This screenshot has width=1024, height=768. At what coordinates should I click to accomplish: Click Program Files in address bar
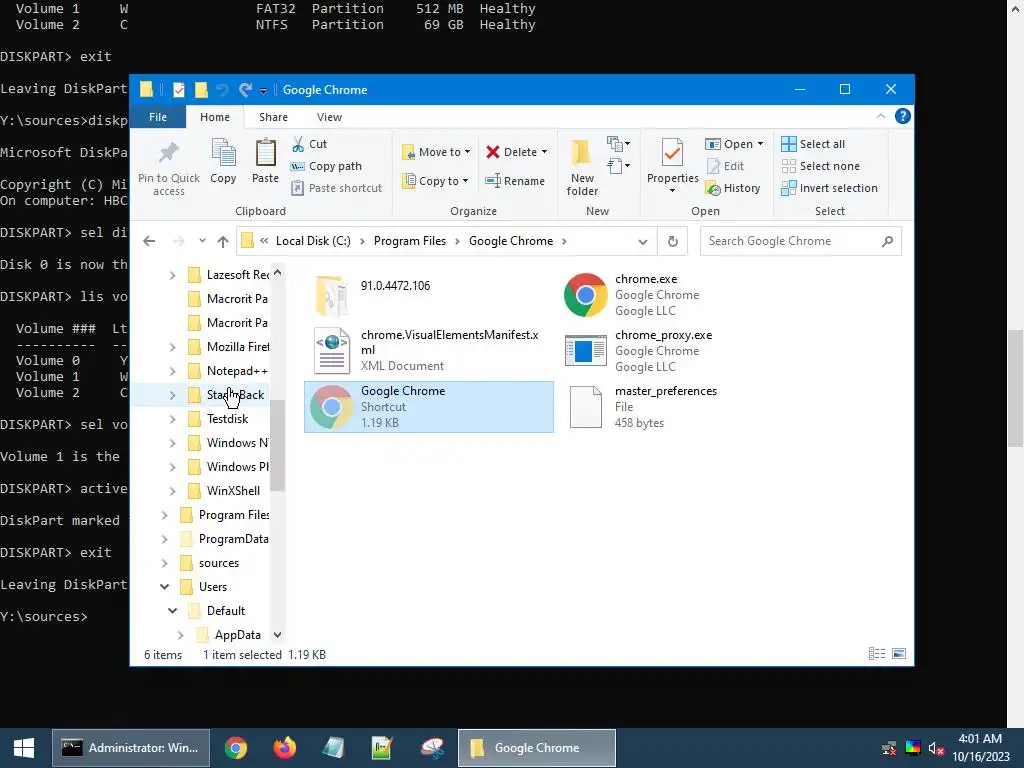pos(409,241)
